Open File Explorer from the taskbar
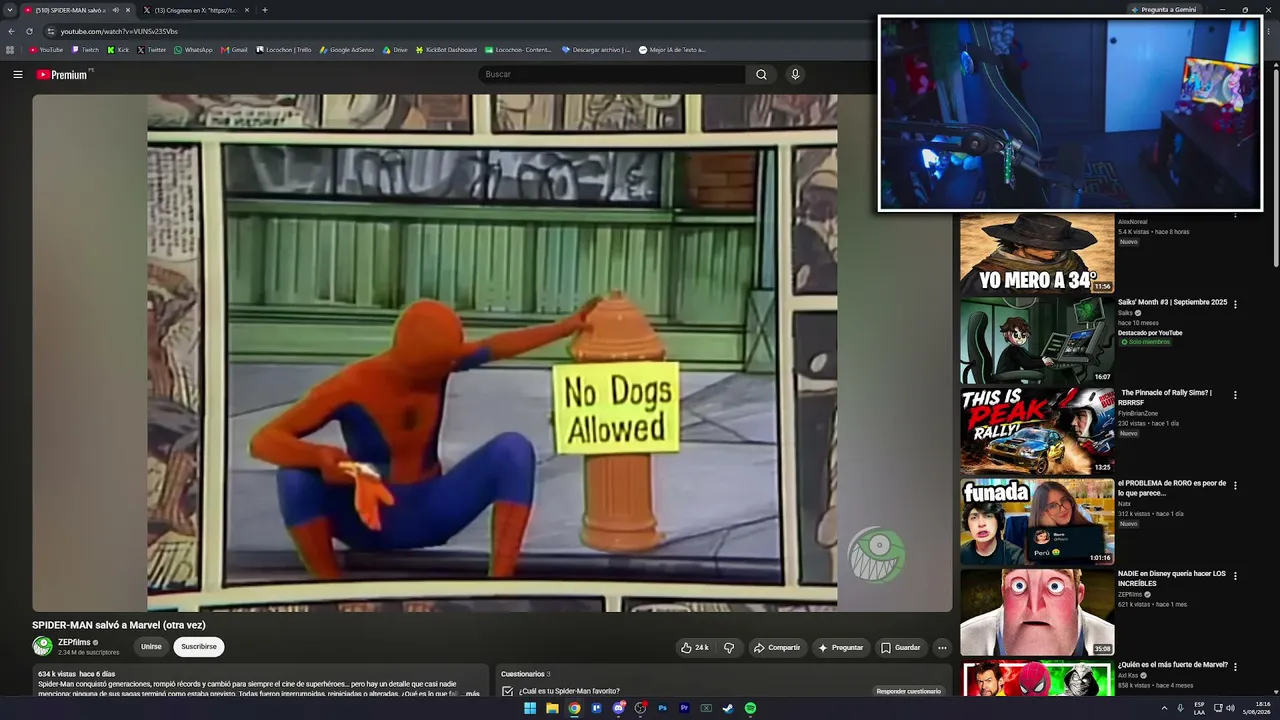Screen dimensions: 1280x720 tap(552, 708)
